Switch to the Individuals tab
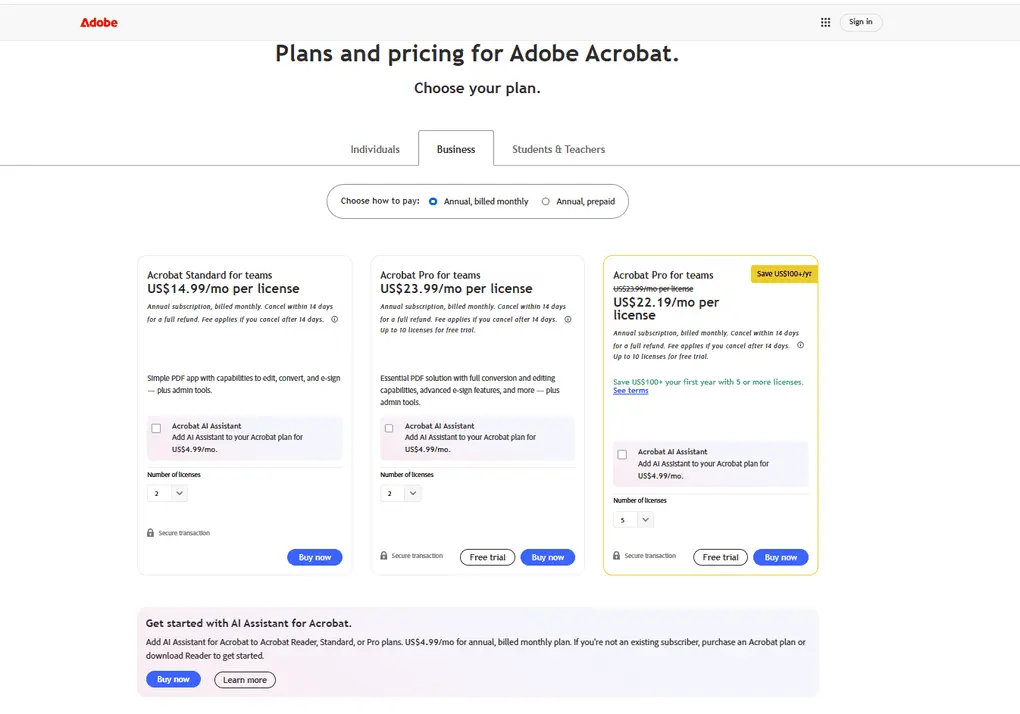1020x714 pixels. 375,148
